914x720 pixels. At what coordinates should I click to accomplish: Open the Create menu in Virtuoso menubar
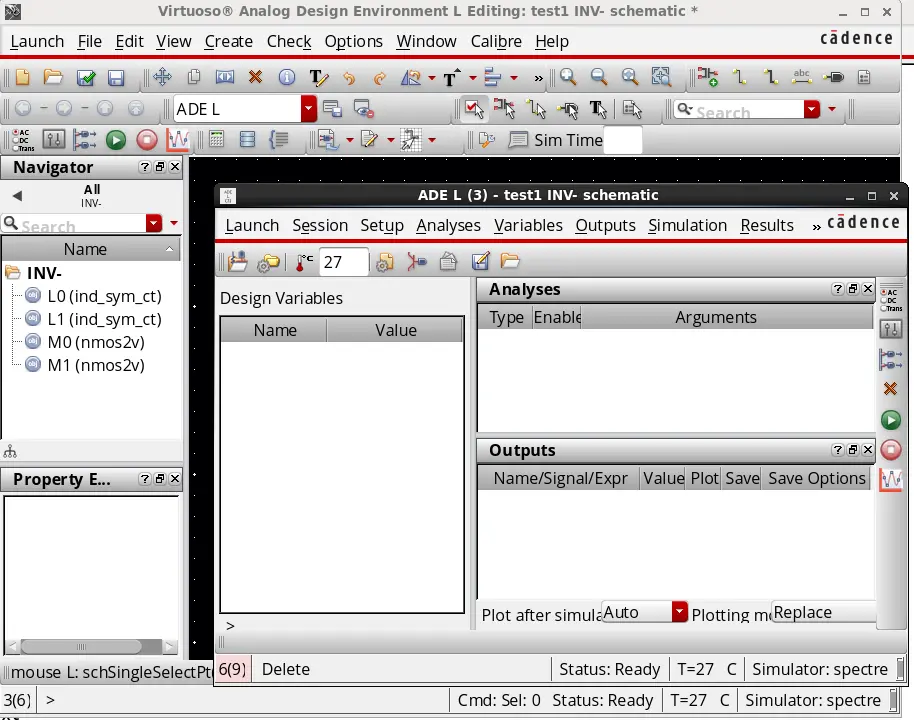(228, 41)
